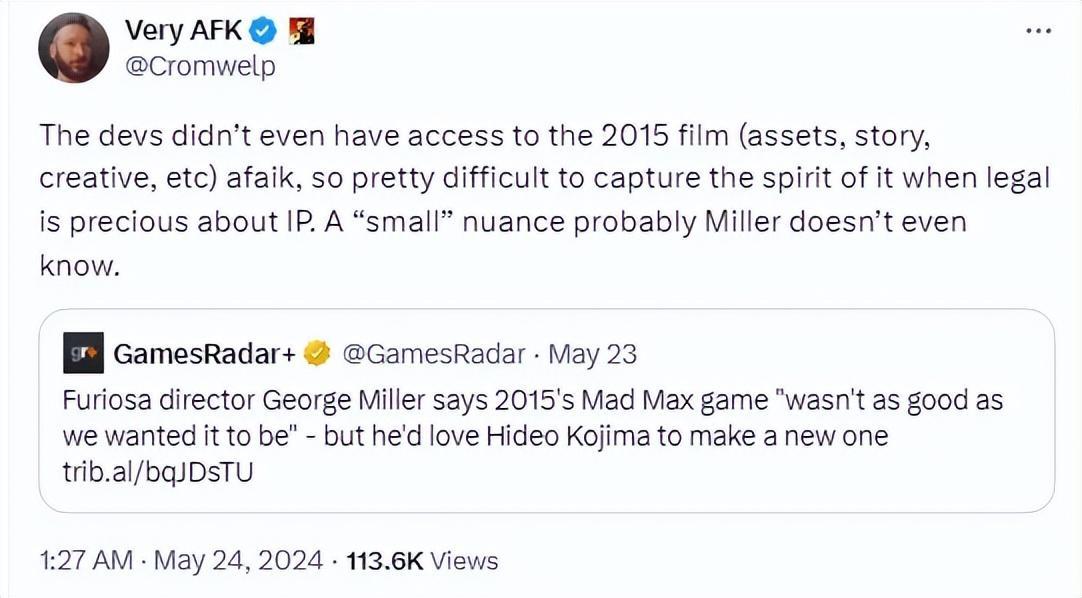The image size is (1082, 598).
Task: Click the Very AFK display name
Action: click(x=183, y=31)
